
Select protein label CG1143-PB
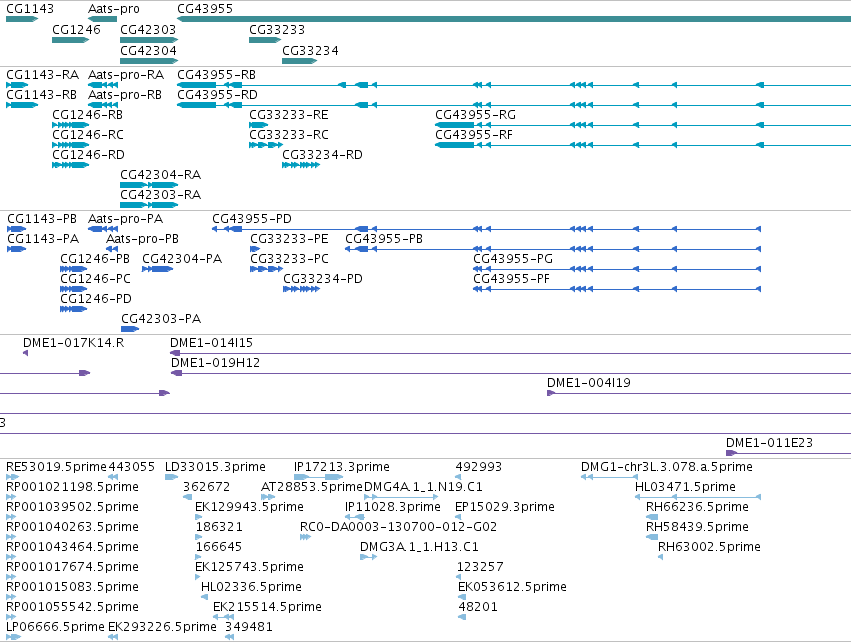pos(42,219)
